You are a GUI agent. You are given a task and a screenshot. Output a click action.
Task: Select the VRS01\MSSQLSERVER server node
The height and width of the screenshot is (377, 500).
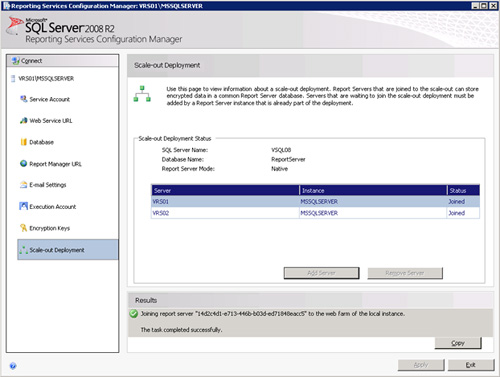tap(46, 79)
